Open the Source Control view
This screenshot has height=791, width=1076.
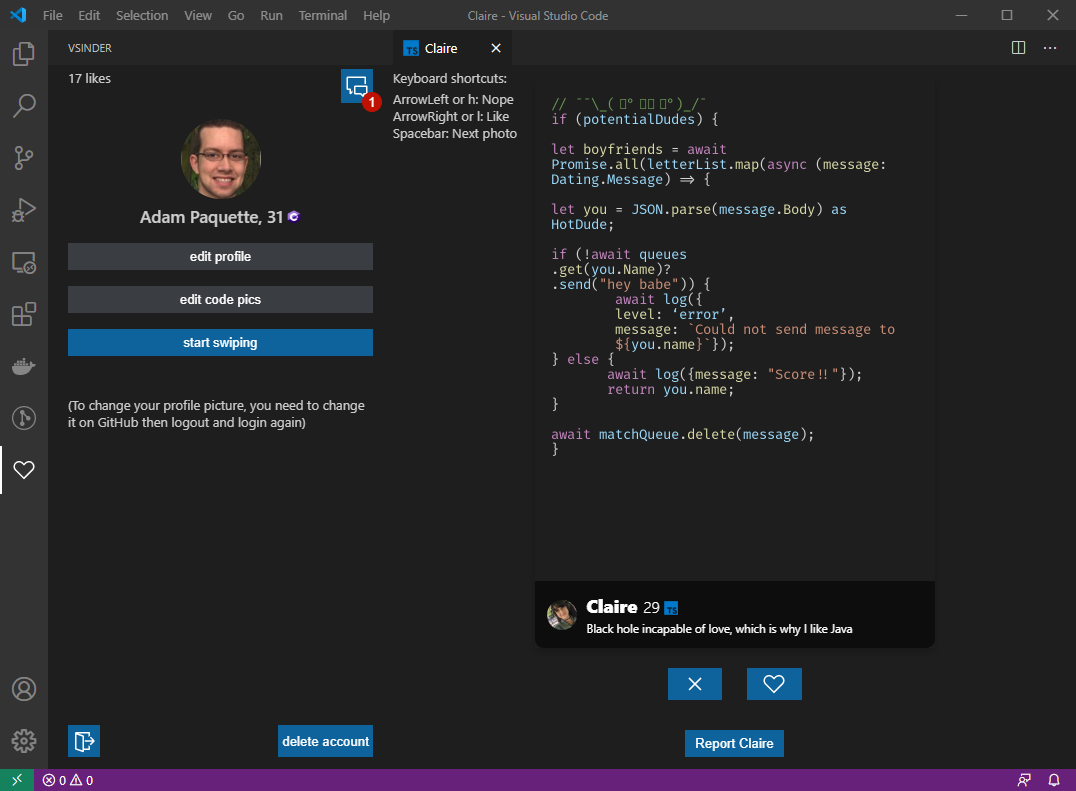(24, 157)
